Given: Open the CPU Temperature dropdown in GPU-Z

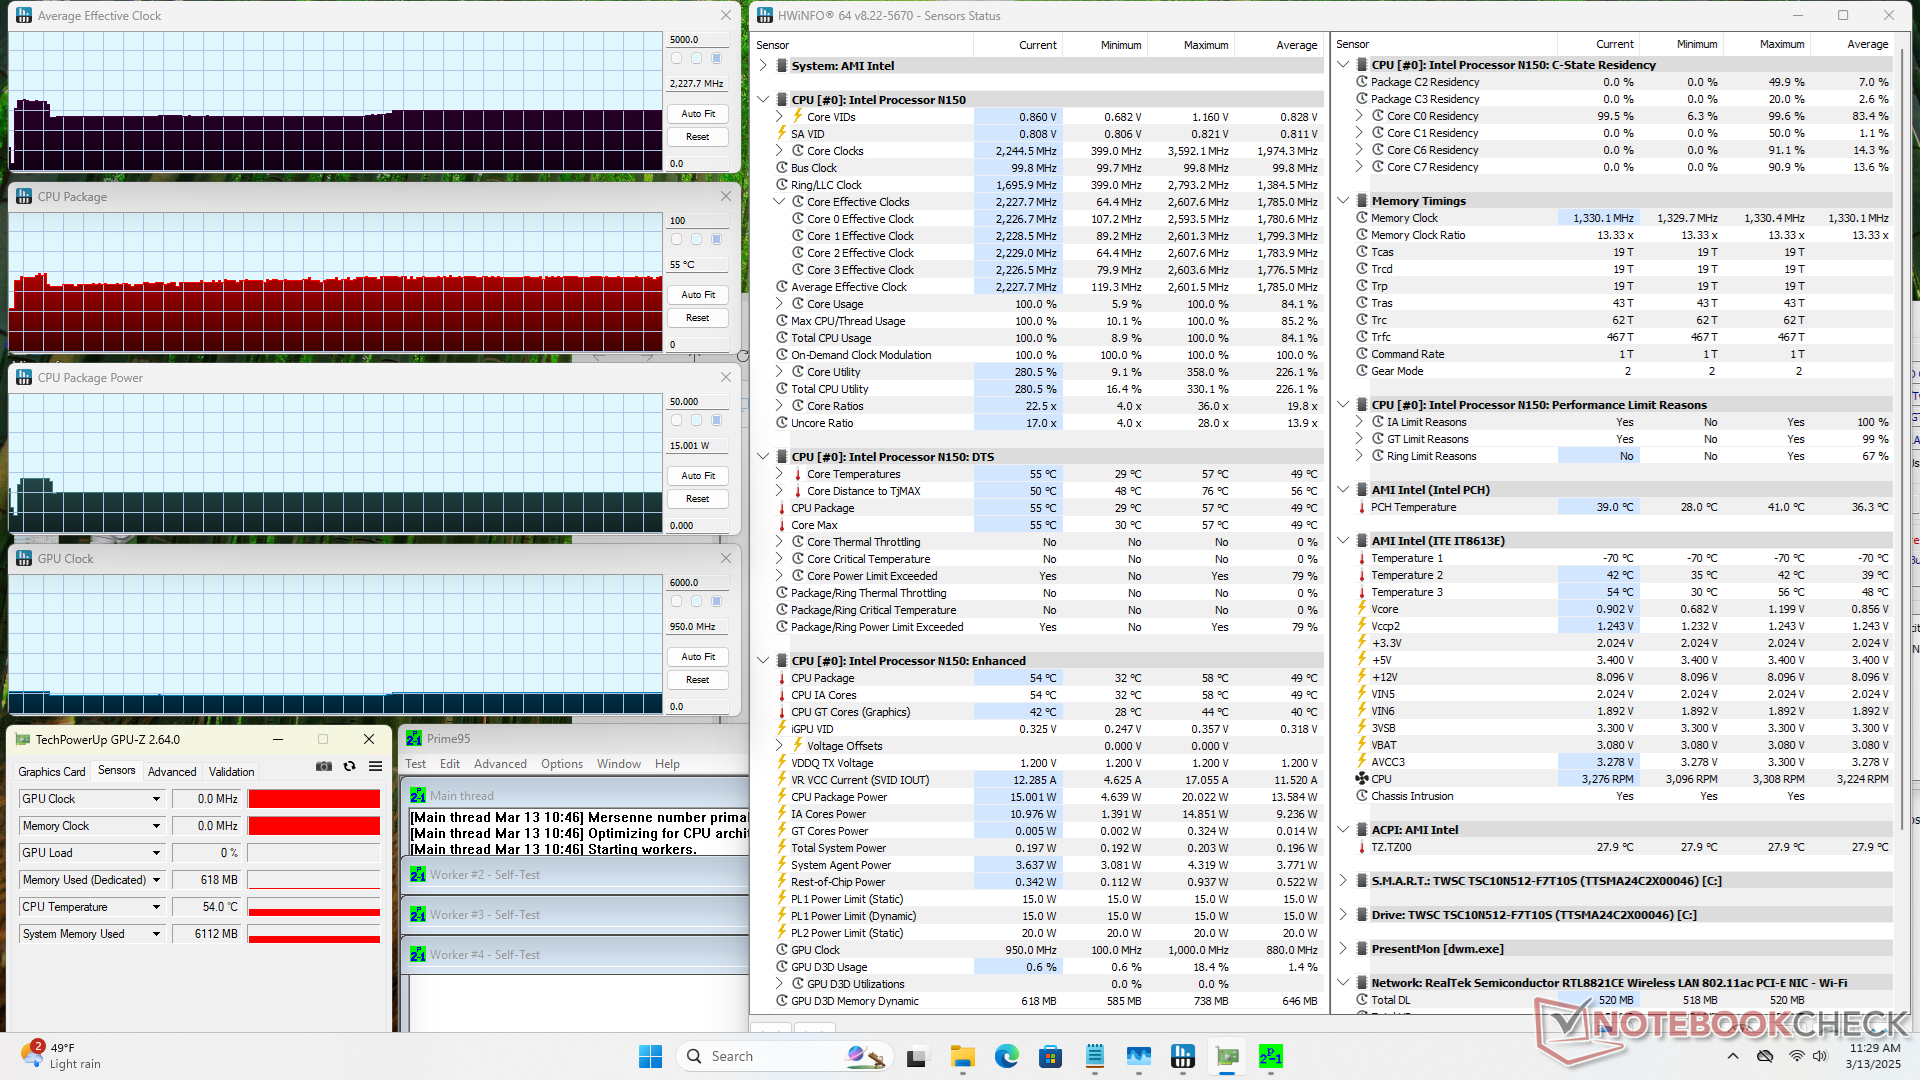Looking at the screenshot, I should point(156,907).
